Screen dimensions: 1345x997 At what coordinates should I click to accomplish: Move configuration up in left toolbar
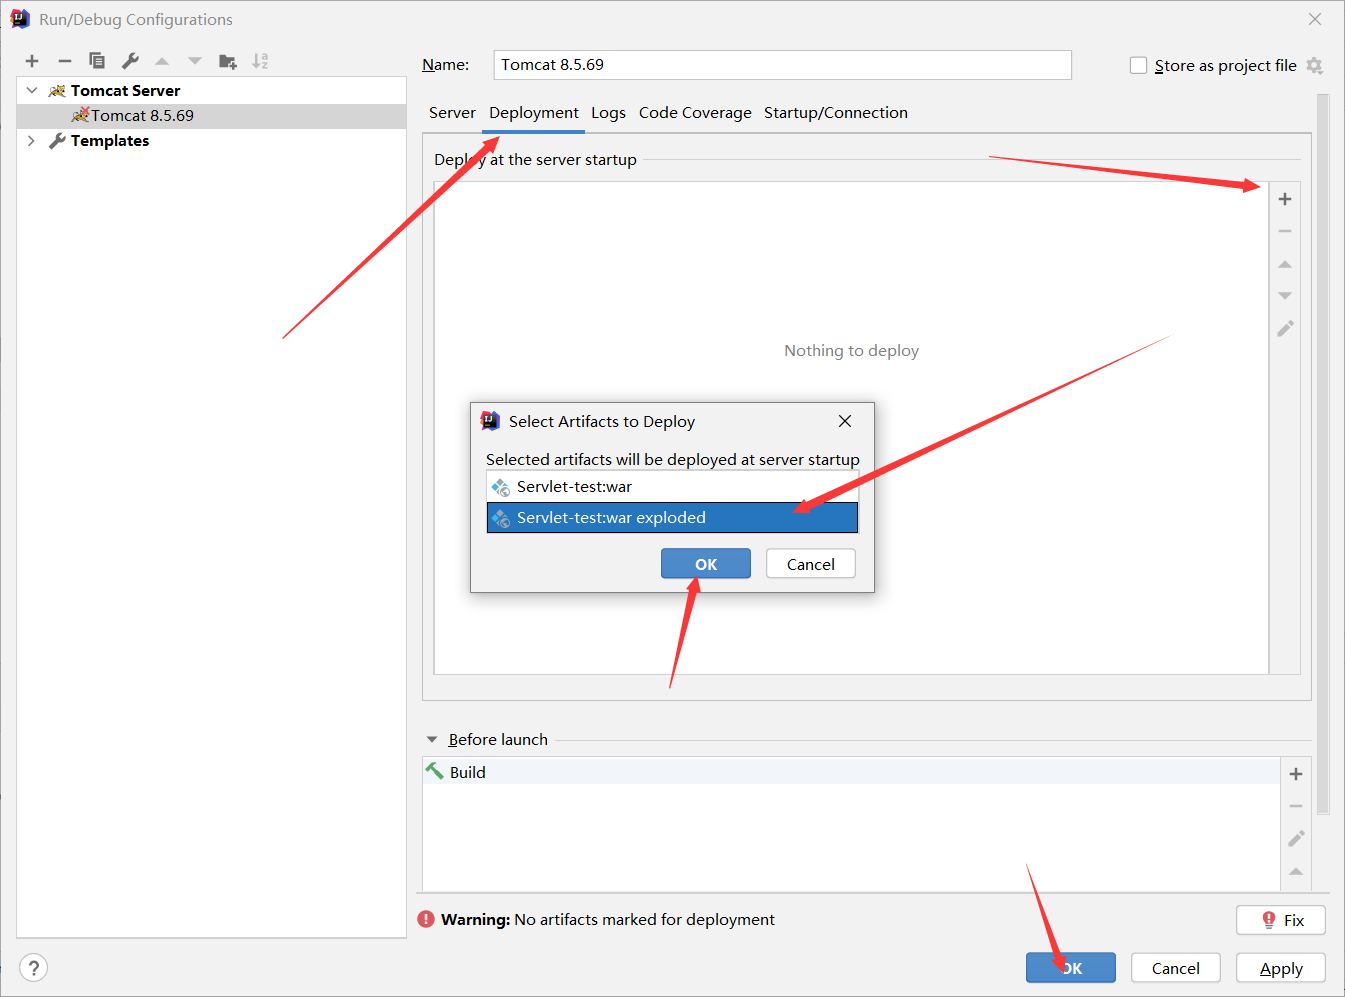pyautogui.click(x=162, y=61)
